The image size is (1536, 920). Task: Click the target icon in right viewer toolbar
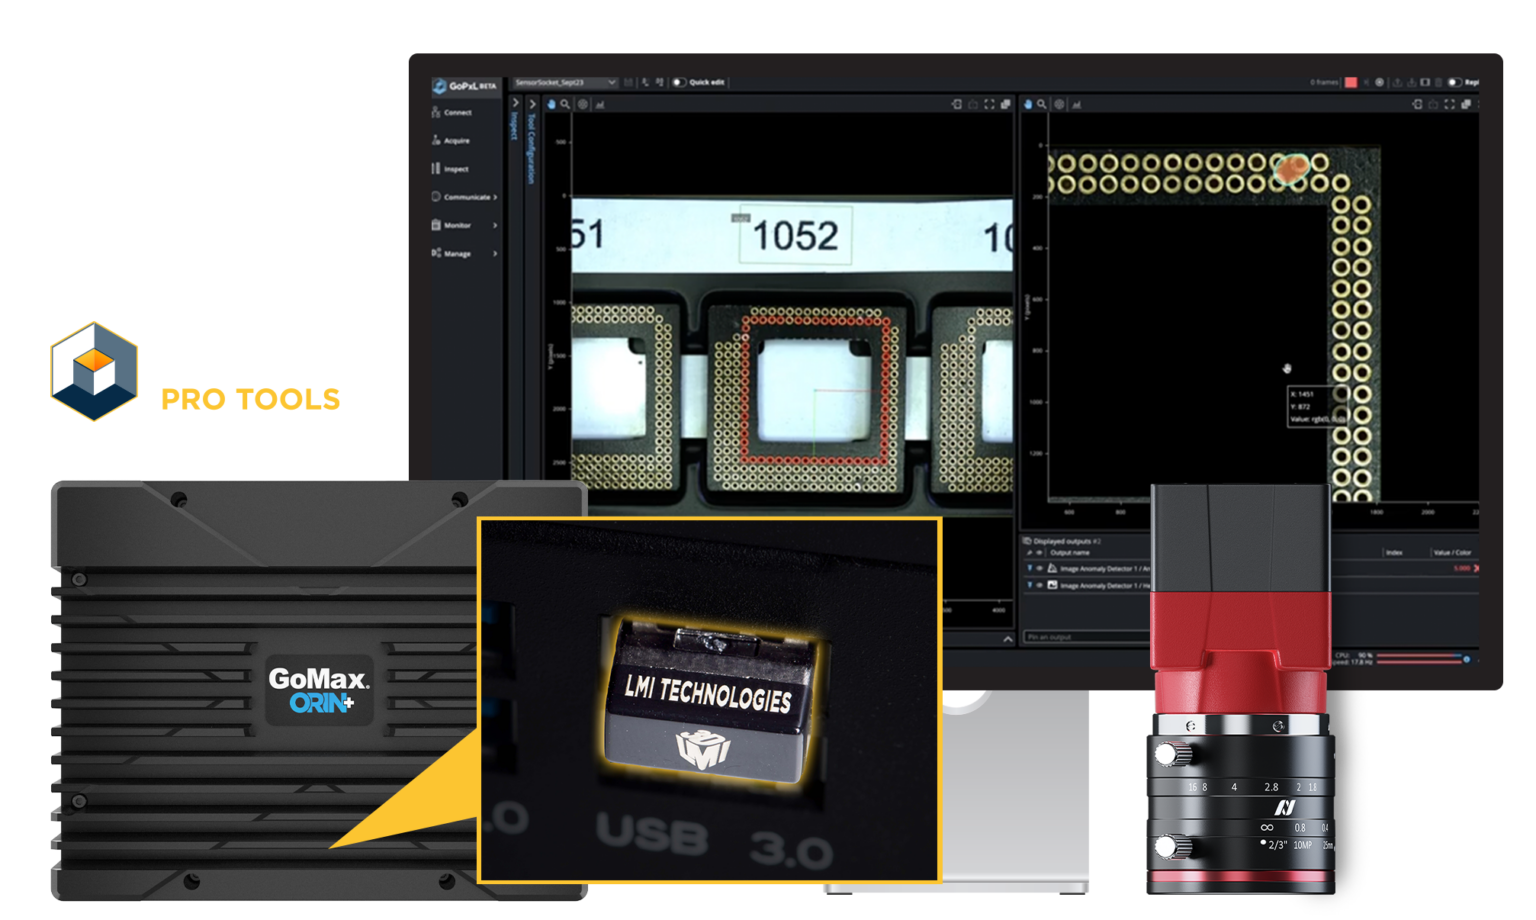pyautogui.click(x=1059, y=104)
